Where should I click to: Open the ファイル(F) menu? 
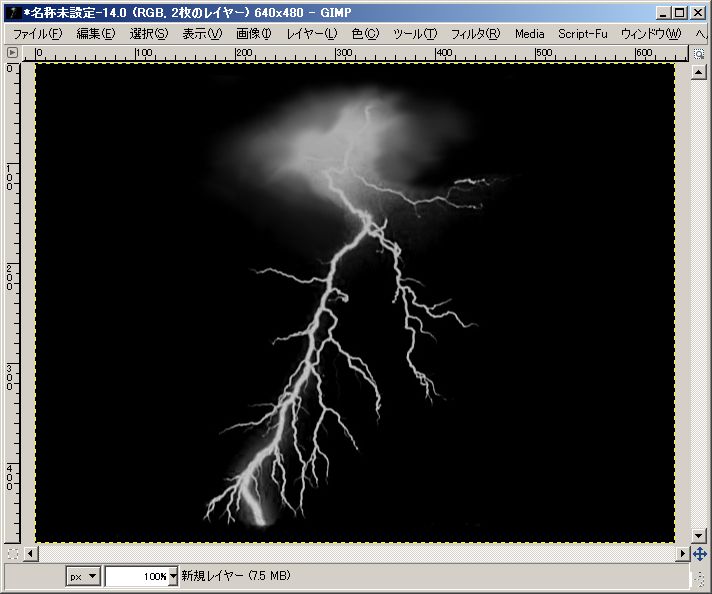coord(37,34)
